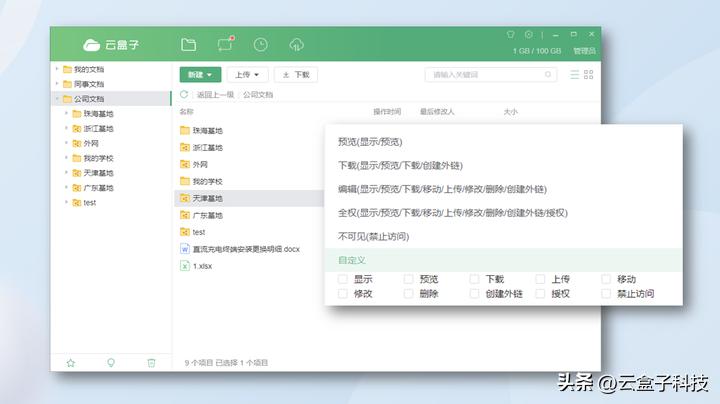The height and width of the screenshot is (404, 720).
Task: Expand 珠海基地 arrow in sidebar tree
Action: tap(66, 113)
